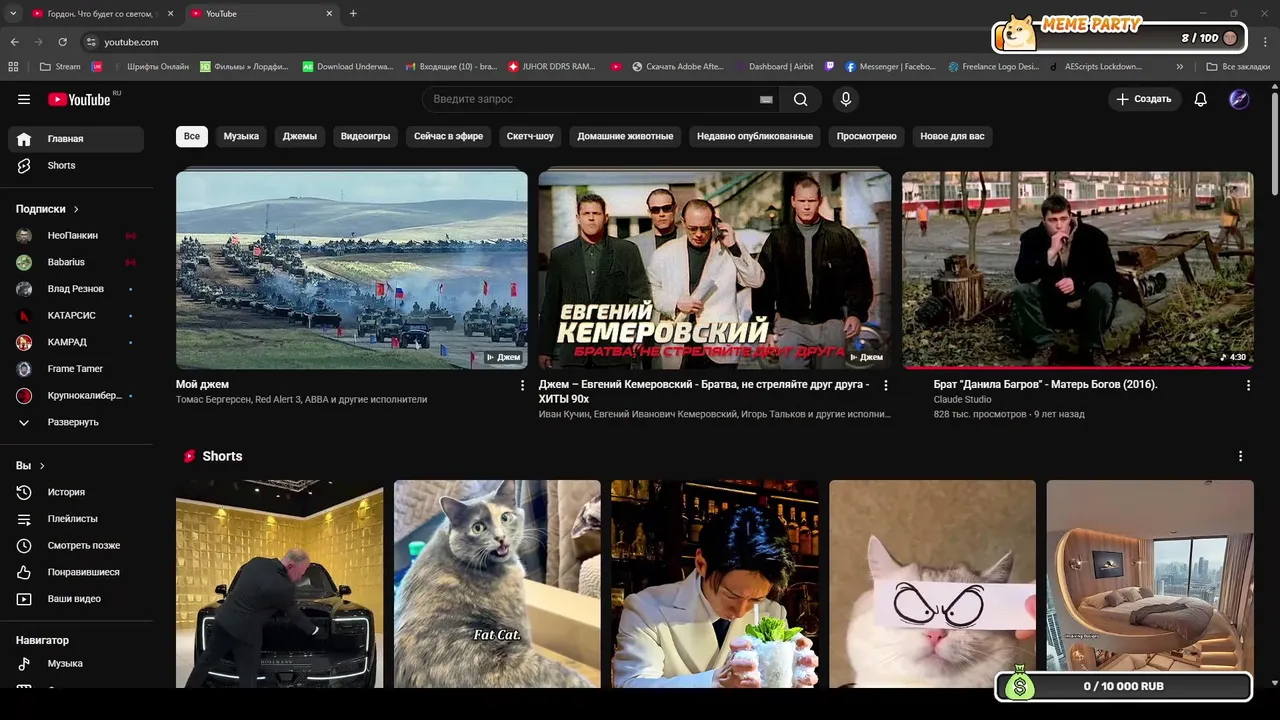Open more options for Мой джем
Viewport: 1280px width, 720px height.
pyautogui.click(x=522, y=385)
